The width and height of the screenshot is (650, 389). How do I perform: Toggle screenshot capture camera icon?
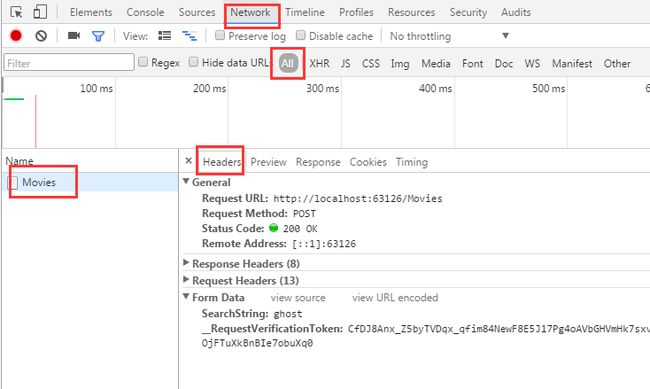[x=74, y=36]
